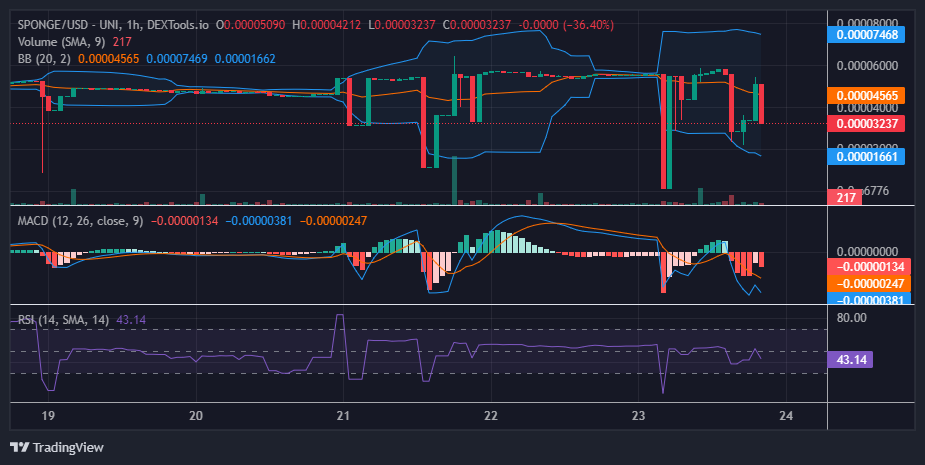The width and height of the screenshot is (925, 465).
Task: Click the current price tag 0.00003237
Action: coord(867,123)
